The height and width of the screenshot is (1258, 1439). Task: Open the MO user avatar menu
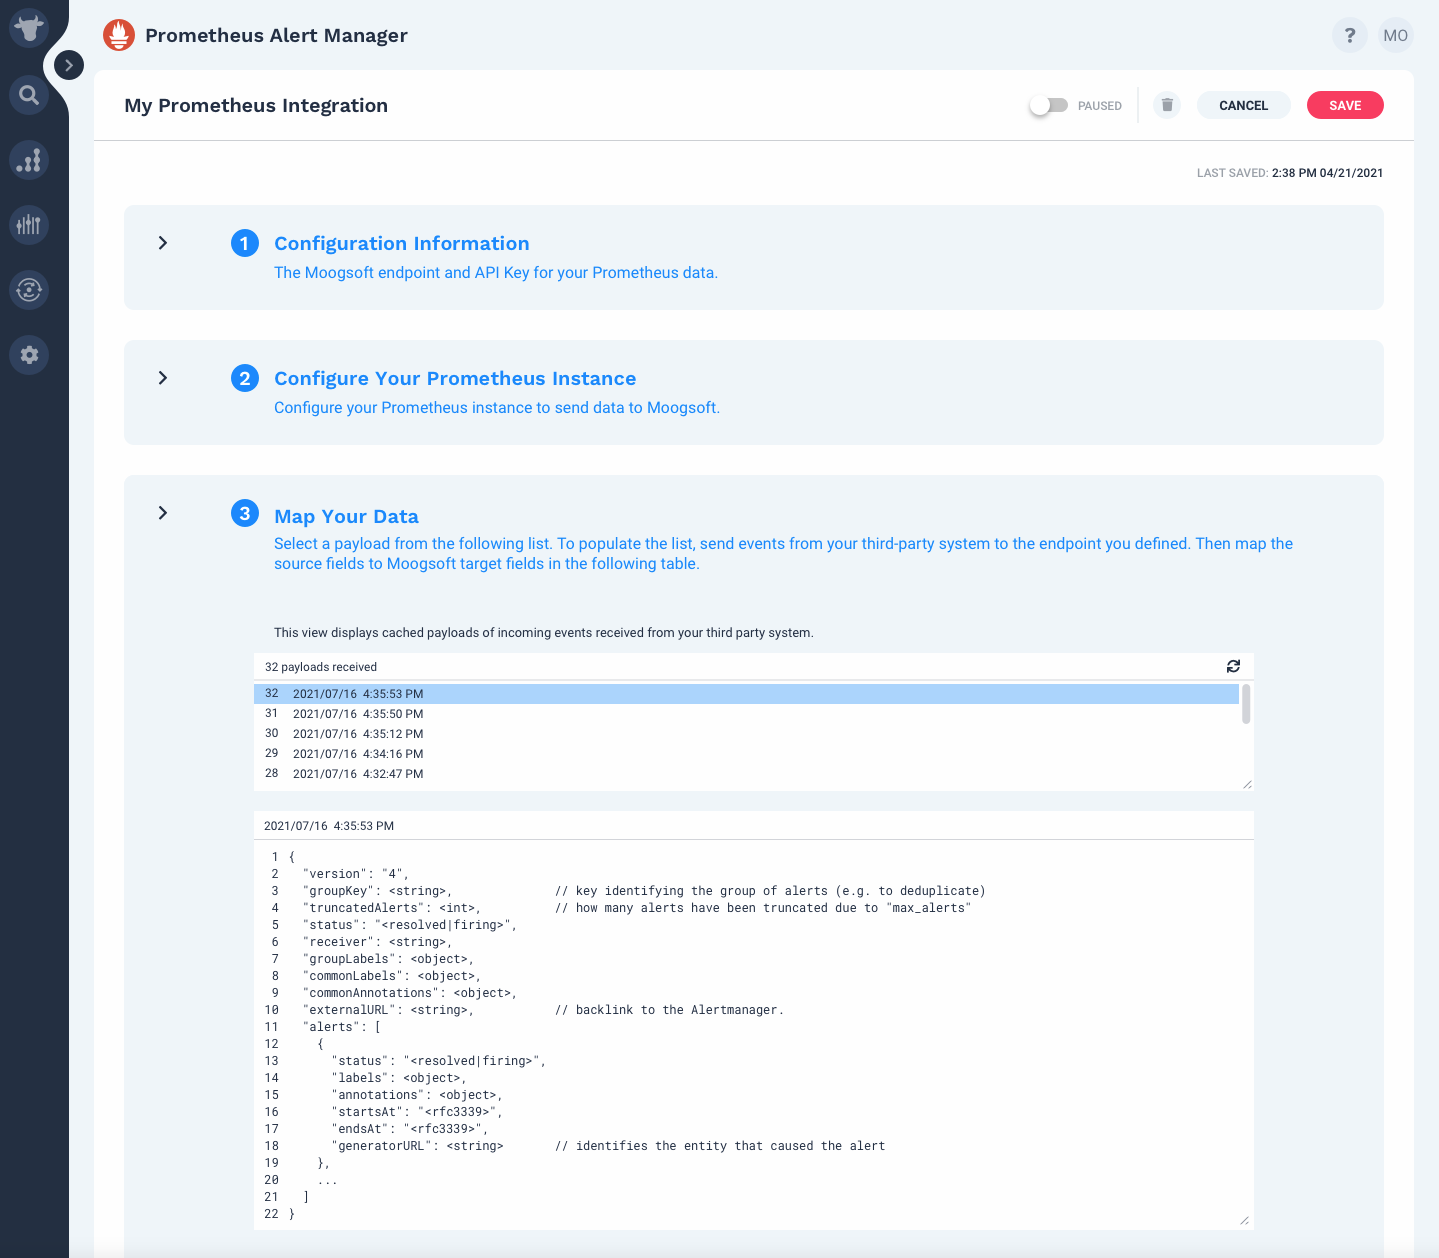click(x=1396, y=35)
